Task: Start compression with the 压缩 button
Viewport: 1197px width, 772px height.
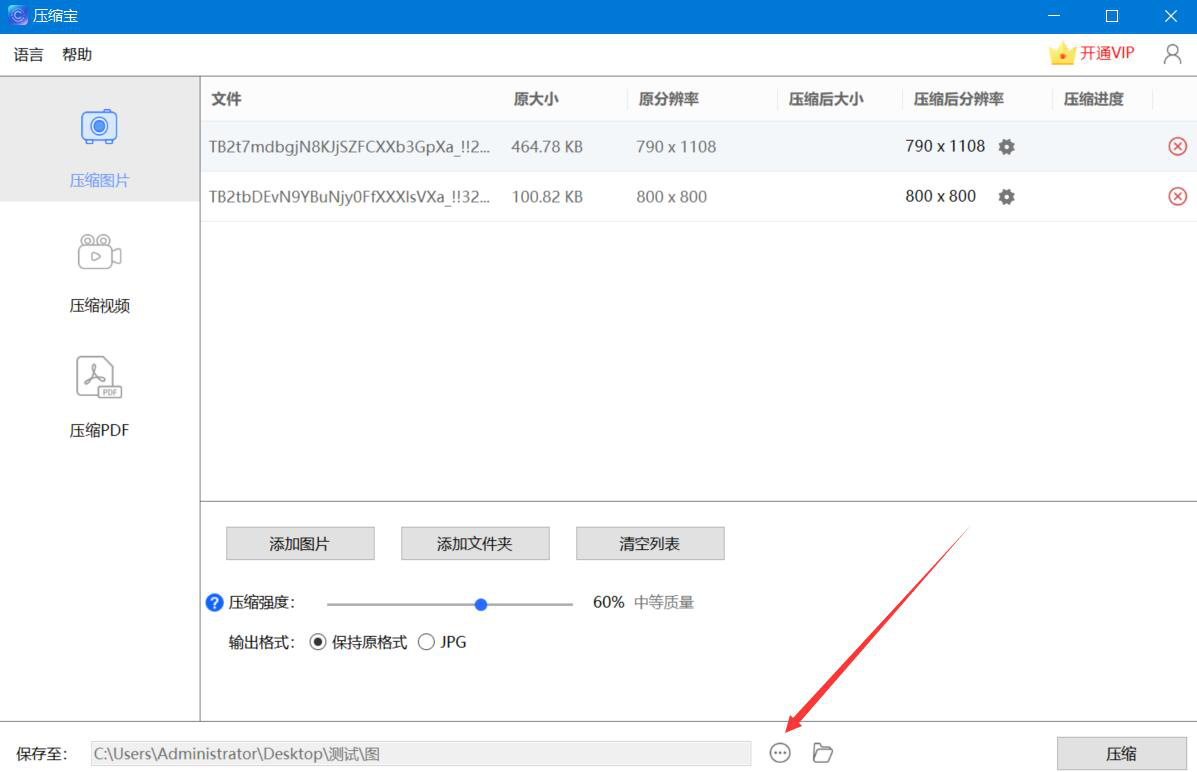Action: [x=1121, y=754]
